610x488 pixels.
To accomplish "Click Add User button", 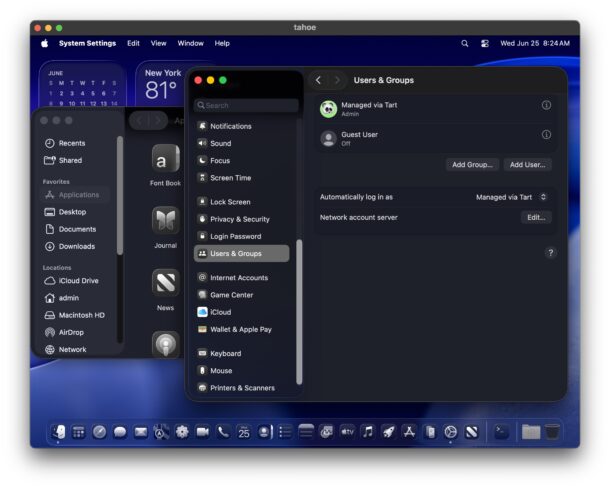I will point(527,165).
